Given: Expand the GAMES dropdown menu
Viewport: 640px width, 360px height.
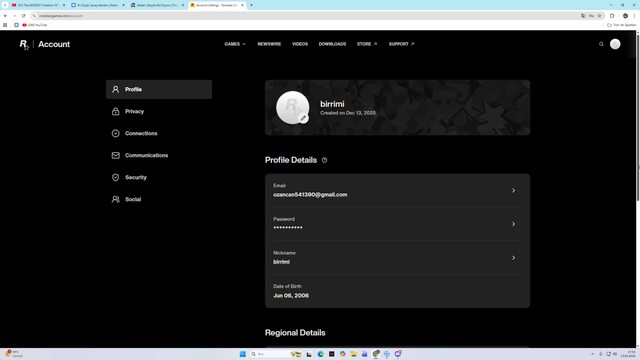Looking at the screenshot, I should pyautogui.click(x=235, y=44).
